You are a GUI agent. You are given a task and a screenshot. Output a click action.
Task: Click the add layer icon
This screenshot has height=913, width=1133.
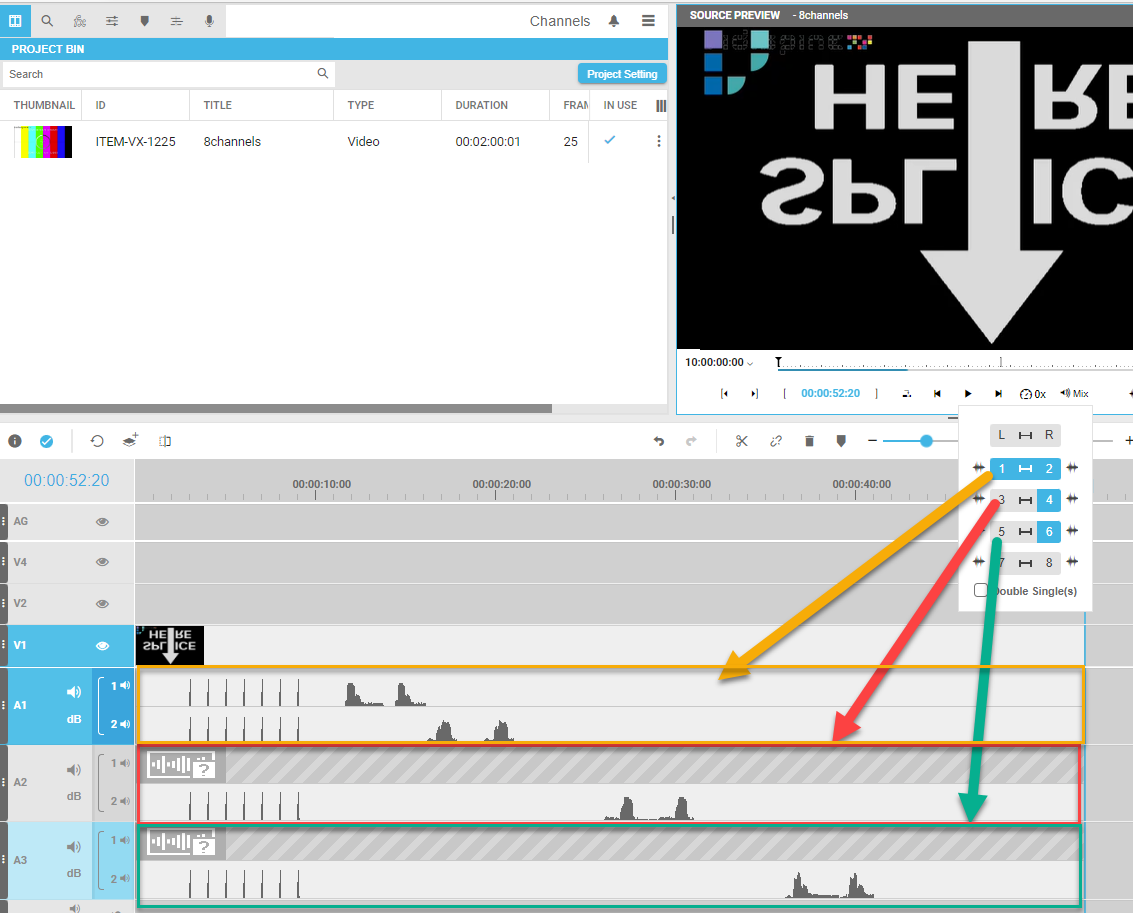130,441
